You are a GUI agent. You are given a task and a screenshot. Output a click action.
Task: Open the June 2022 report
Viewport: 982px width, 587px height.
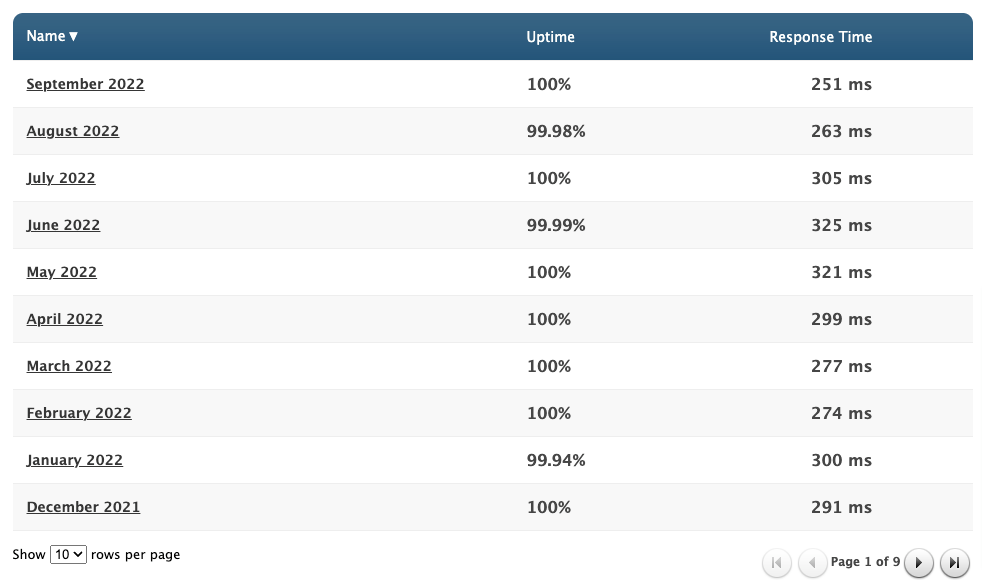click(x=63, y=225)
